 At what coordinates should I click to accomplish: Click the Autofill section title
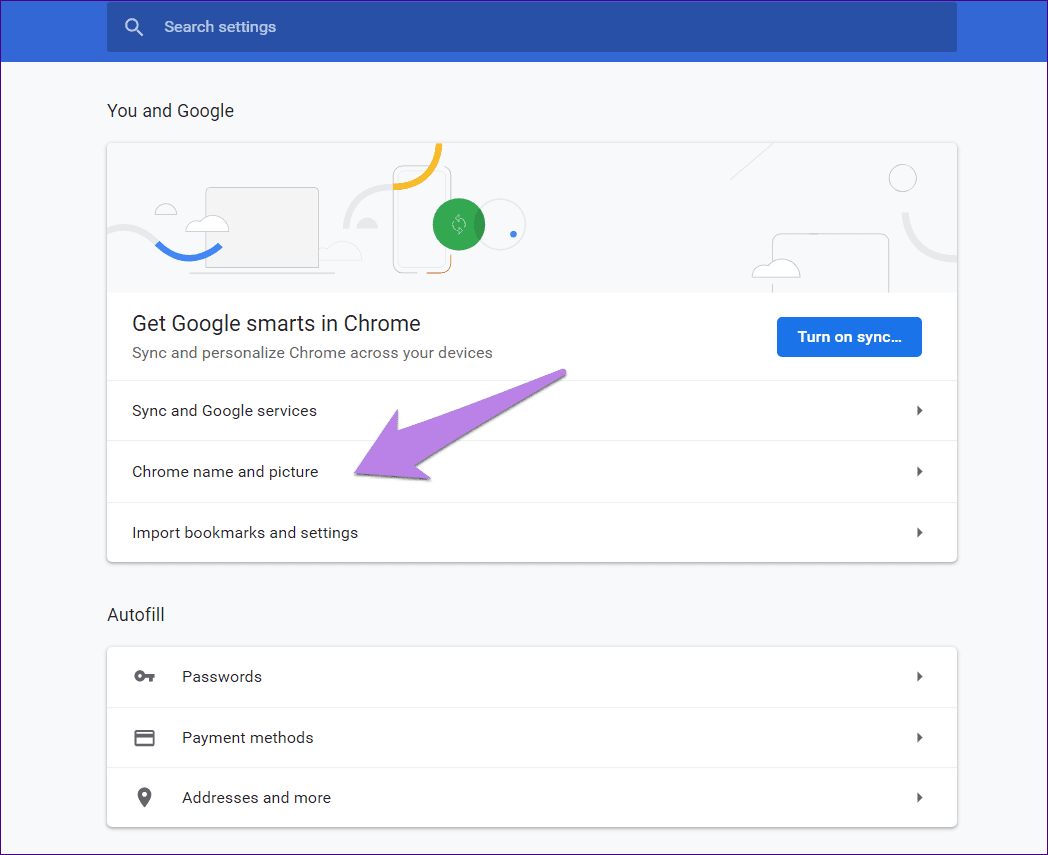(x=136, y=614)
